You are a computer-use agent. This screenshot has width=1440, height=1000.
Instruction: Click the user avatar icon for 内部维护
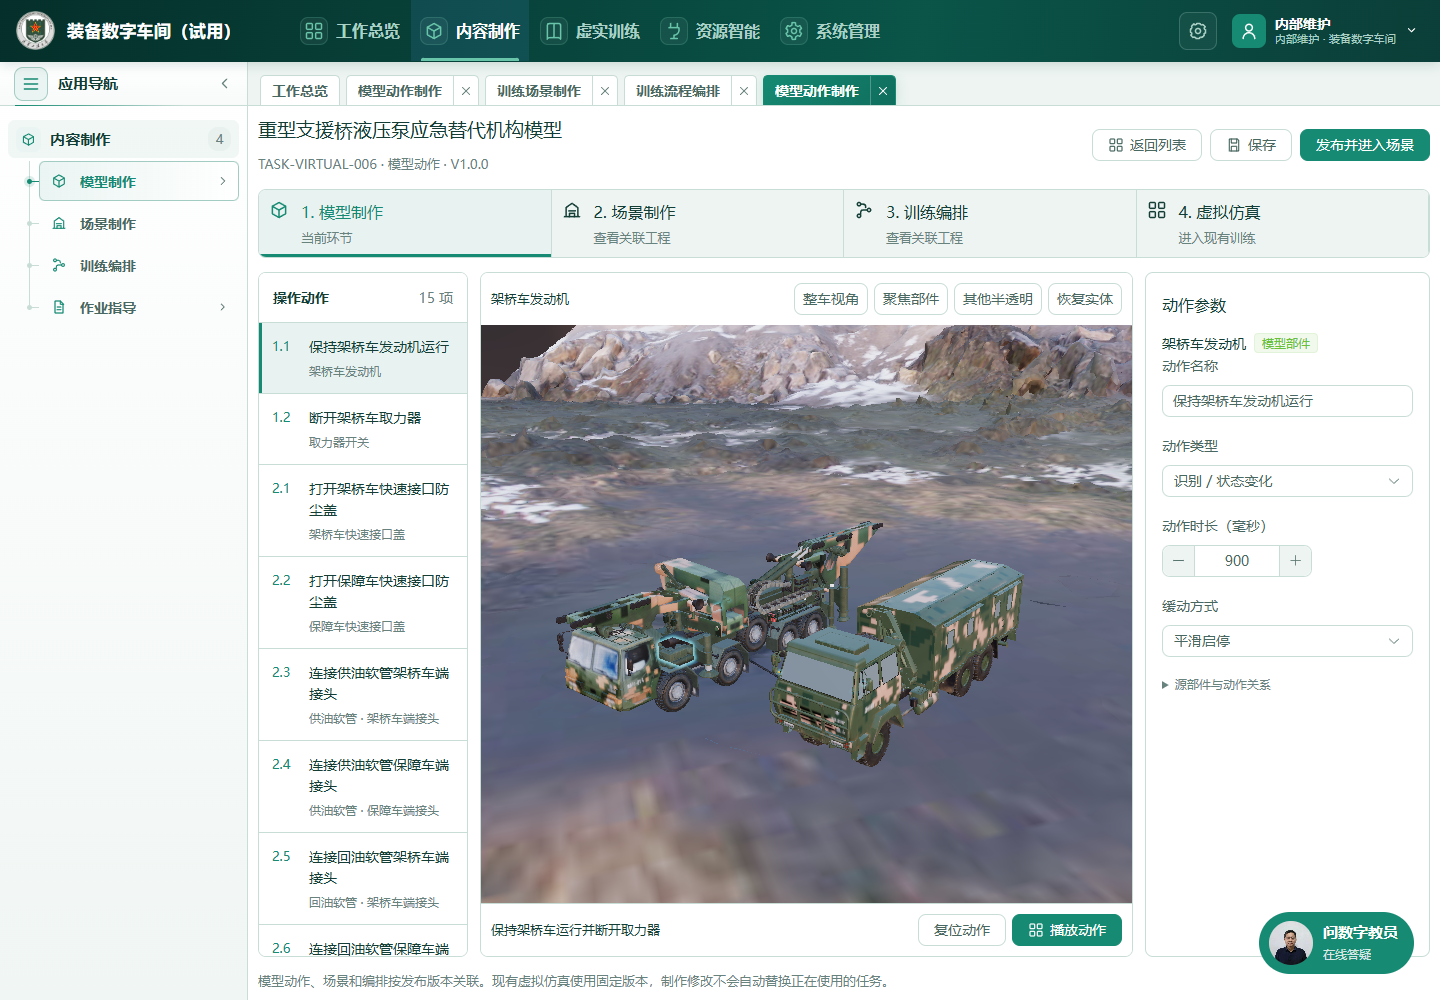click(x=1249, y=31)
